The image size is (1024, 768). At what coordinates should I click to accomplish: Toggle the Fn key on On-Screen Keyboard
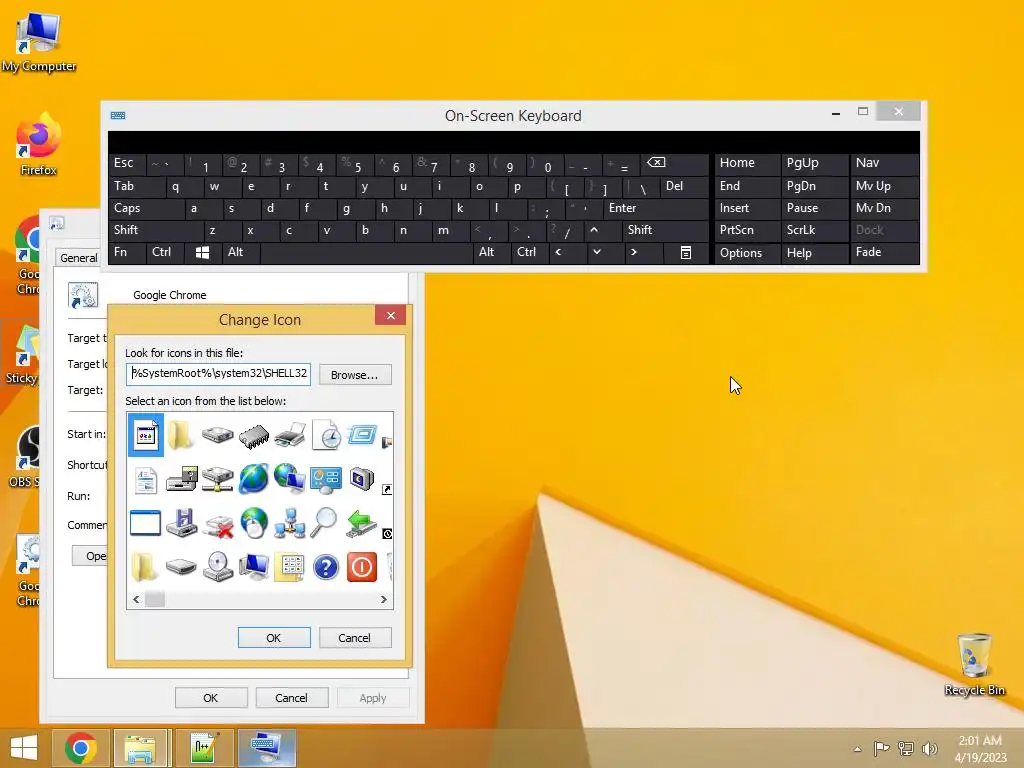pos(127,253)
